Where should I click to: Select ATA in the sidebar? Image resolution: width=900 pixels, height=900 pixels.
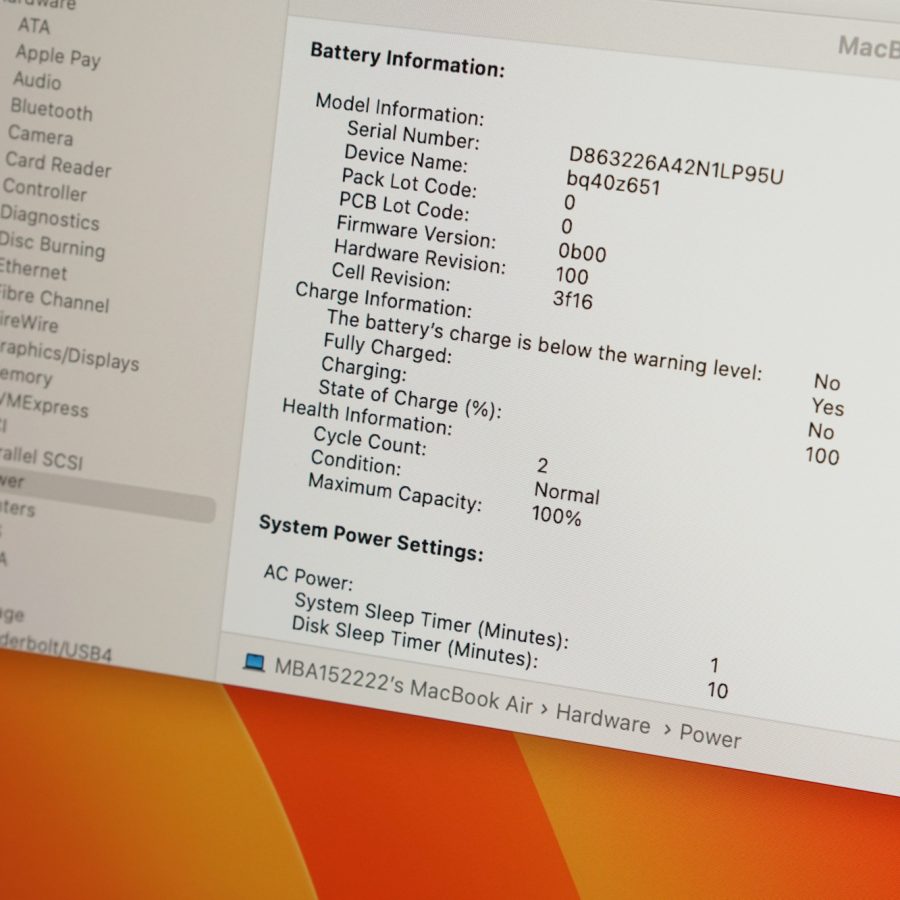tap(34, 26)
